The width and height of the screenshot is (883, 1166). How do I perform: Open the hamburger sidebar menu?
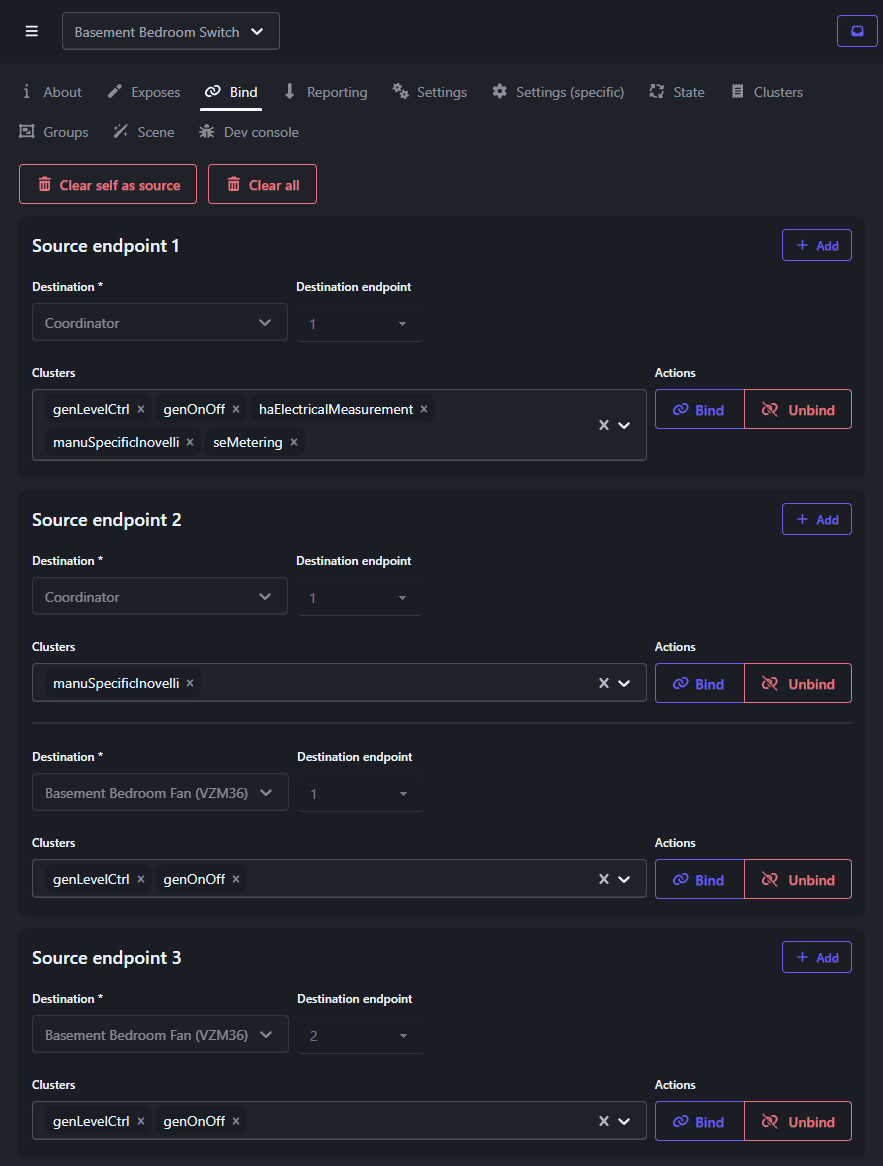click(x=32, y=31)
